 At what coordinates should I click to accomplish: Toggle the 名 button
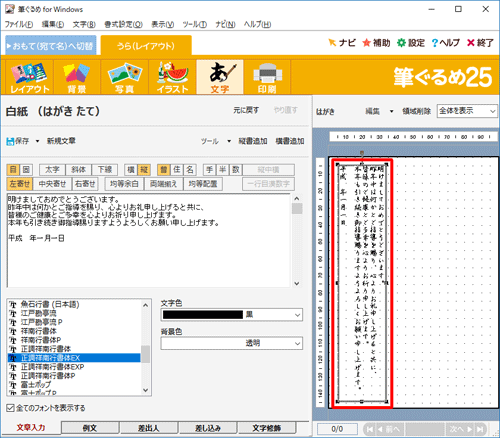(x=190, y=170)
